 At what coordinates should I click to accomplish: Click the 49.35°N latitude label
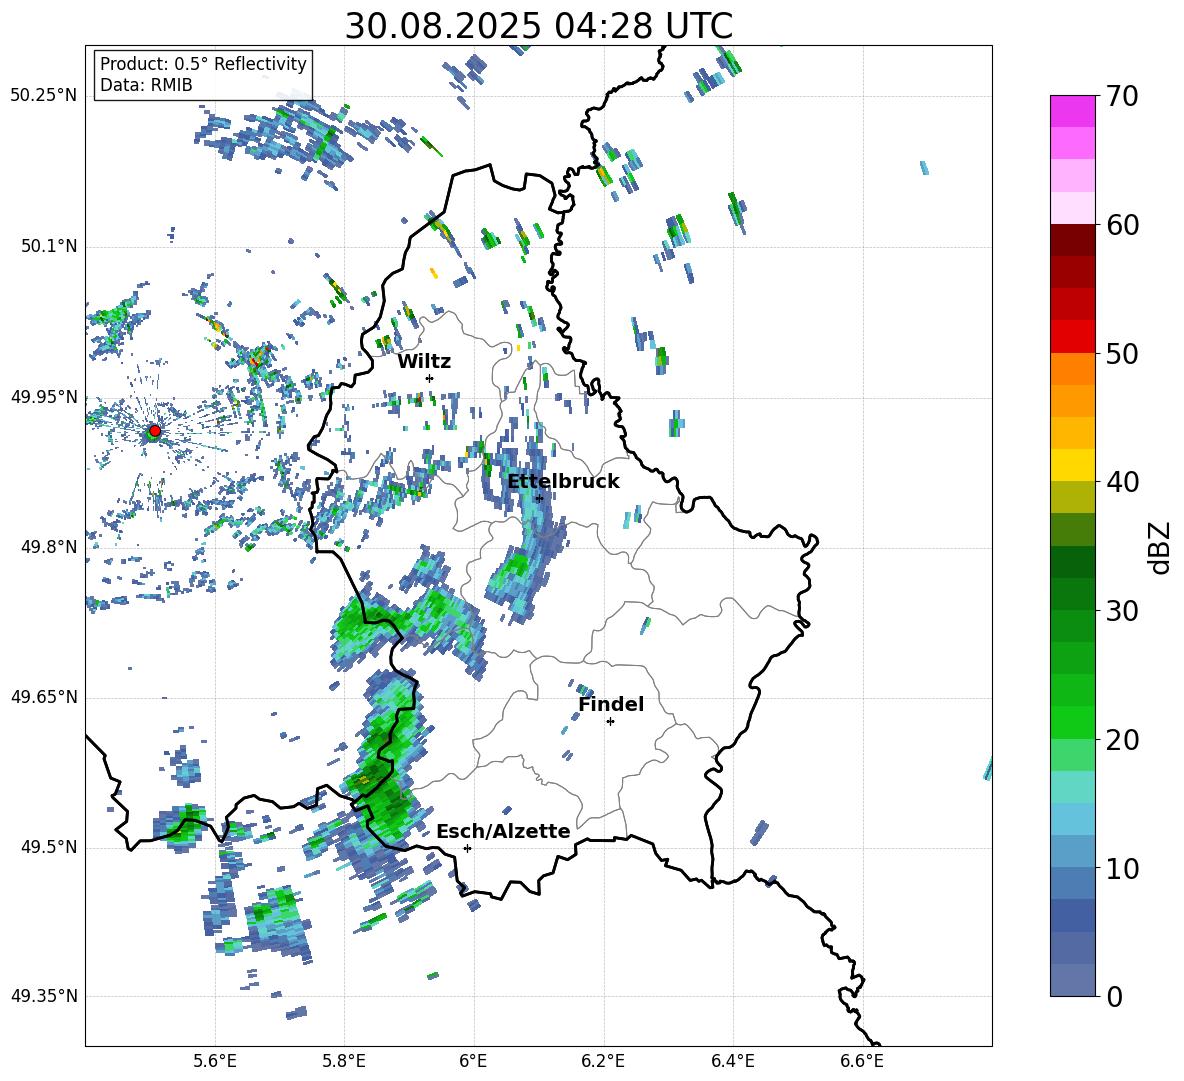click(x=44, y=996)
